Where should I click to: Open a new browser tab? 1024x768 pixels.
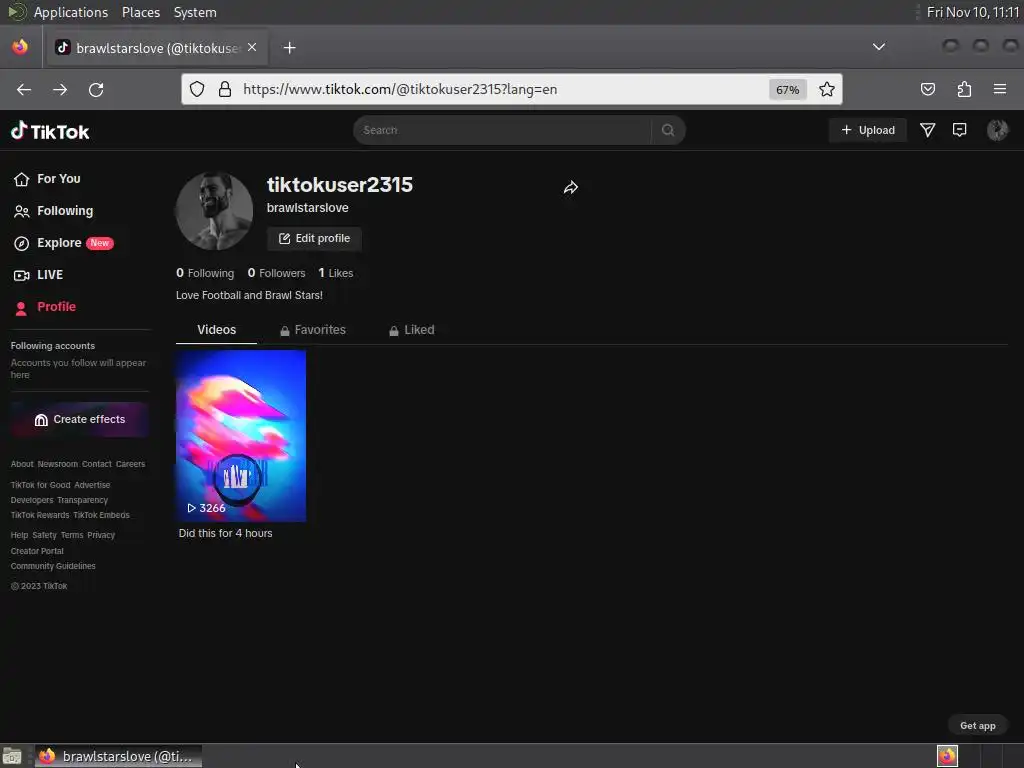(x=290, y=48)
